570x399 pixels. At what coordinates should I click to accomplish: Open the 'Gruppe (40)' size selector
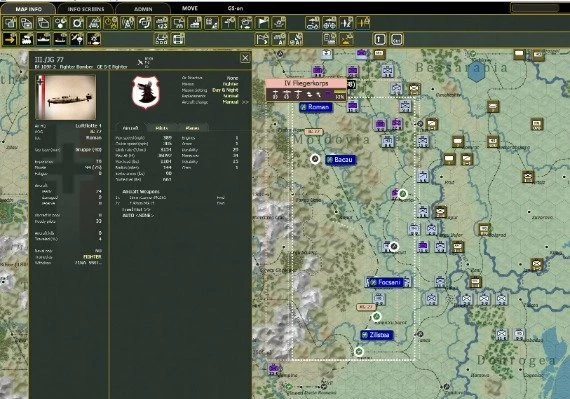(x=89, y=150)
